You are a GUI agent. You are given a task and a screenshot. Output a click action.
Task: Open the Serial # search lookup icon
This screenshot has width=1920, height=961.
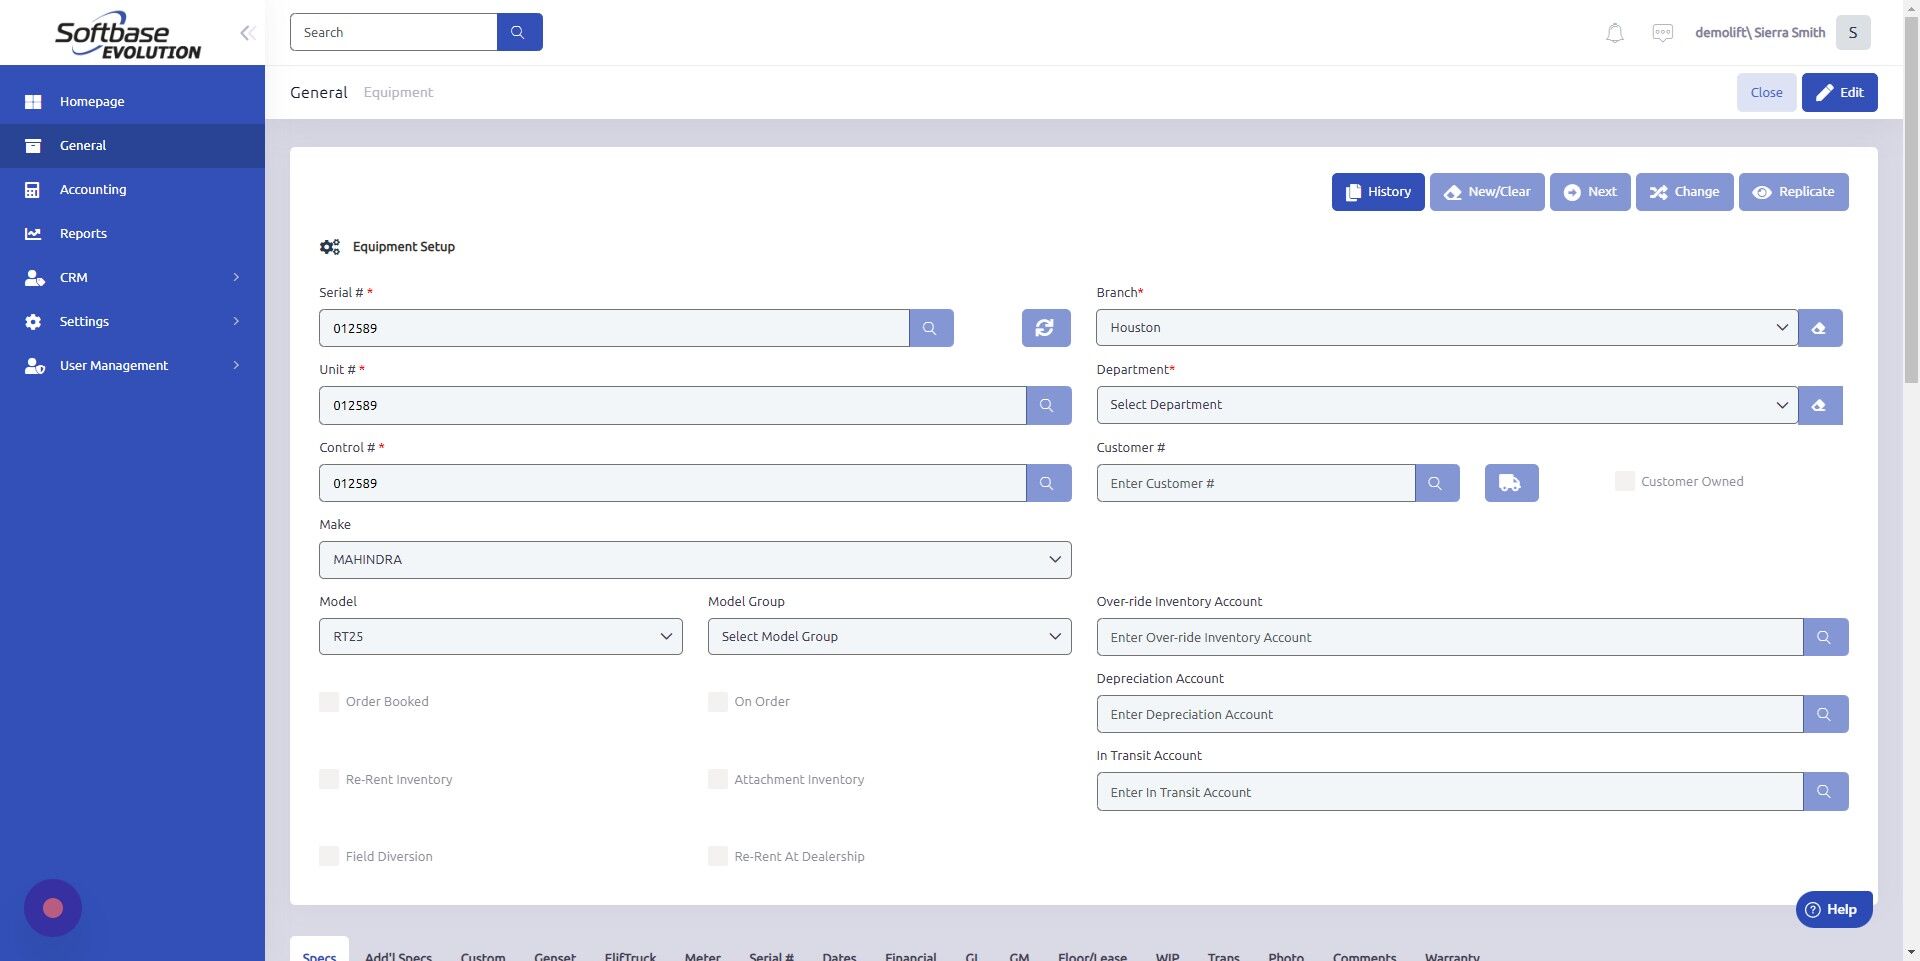coord(930,327)
